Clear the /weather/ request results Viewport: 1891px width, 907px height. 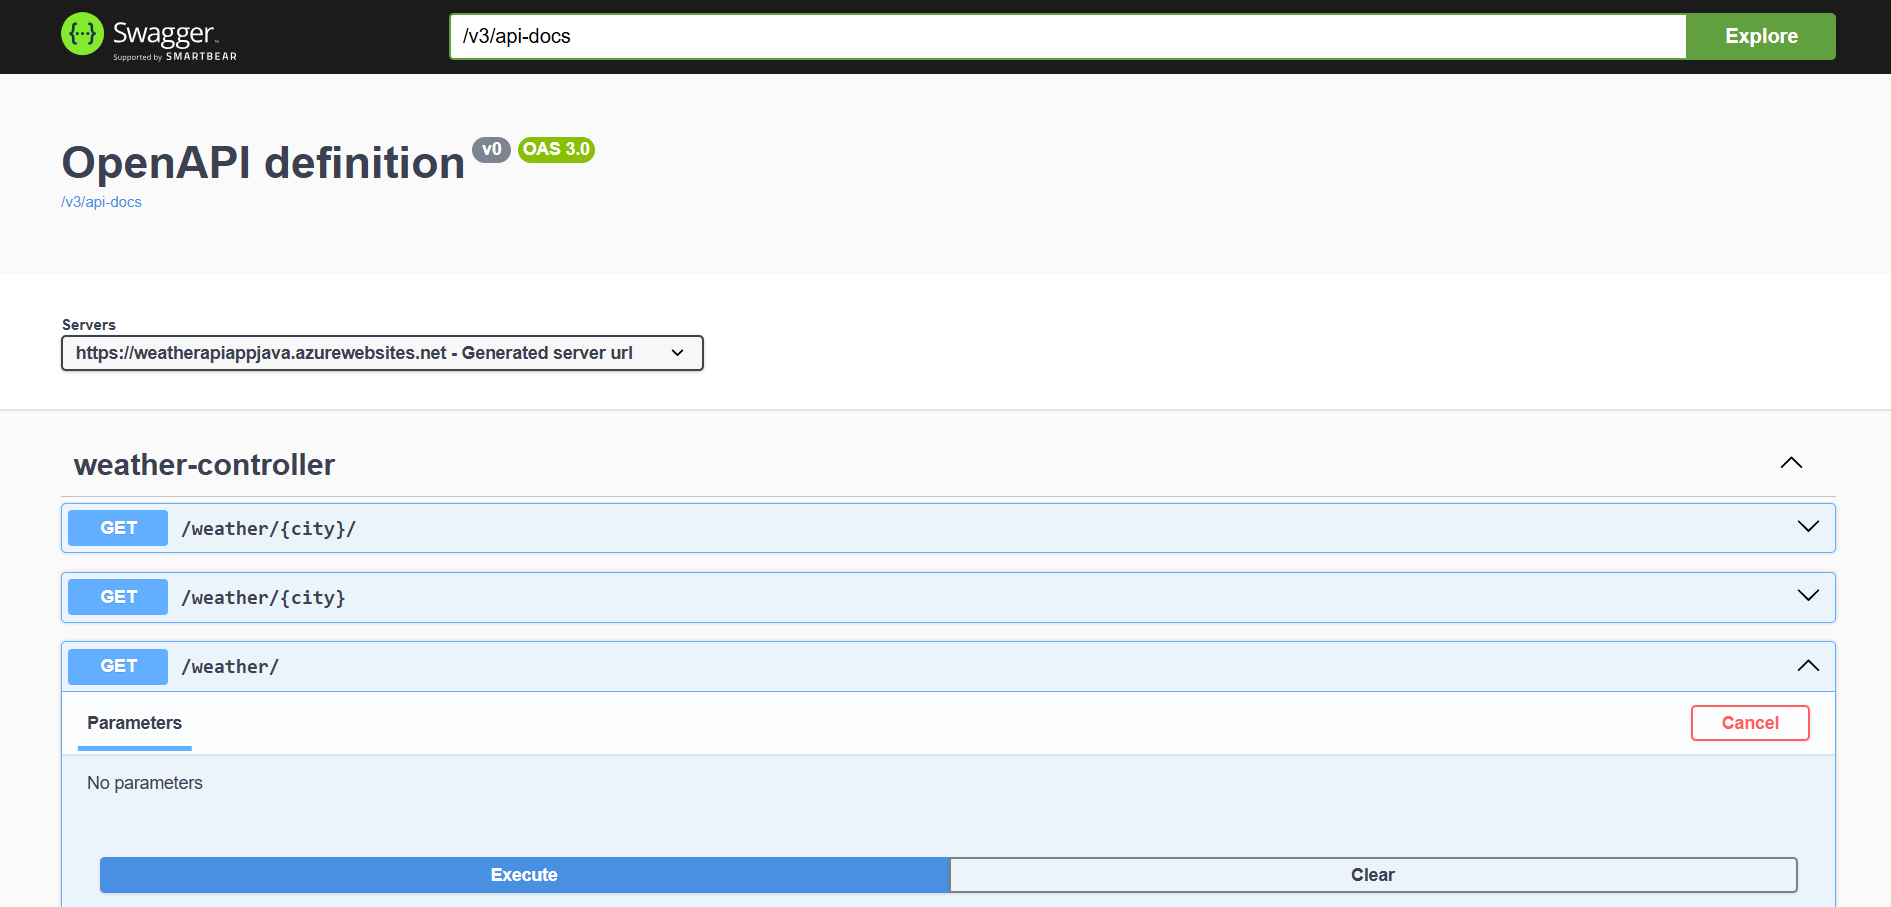(1372, 875)
